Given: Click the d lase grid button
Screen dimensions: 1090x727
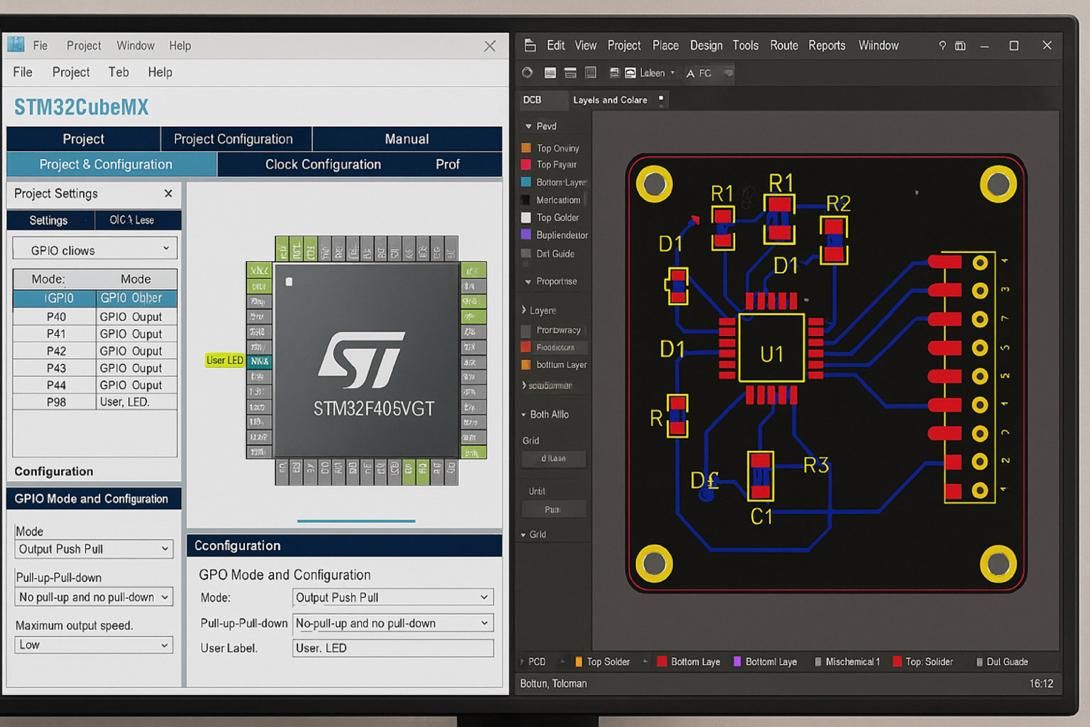Looking at the screenshot, I should pos(553,459).
